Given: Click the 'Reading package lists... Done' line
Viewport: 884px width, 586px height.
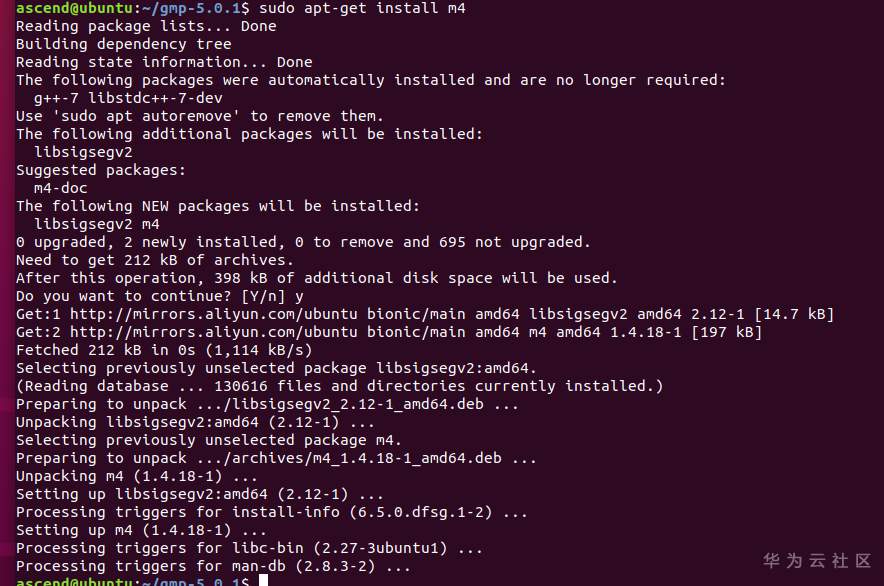Looking at the screenshot, I should [146, 26].
